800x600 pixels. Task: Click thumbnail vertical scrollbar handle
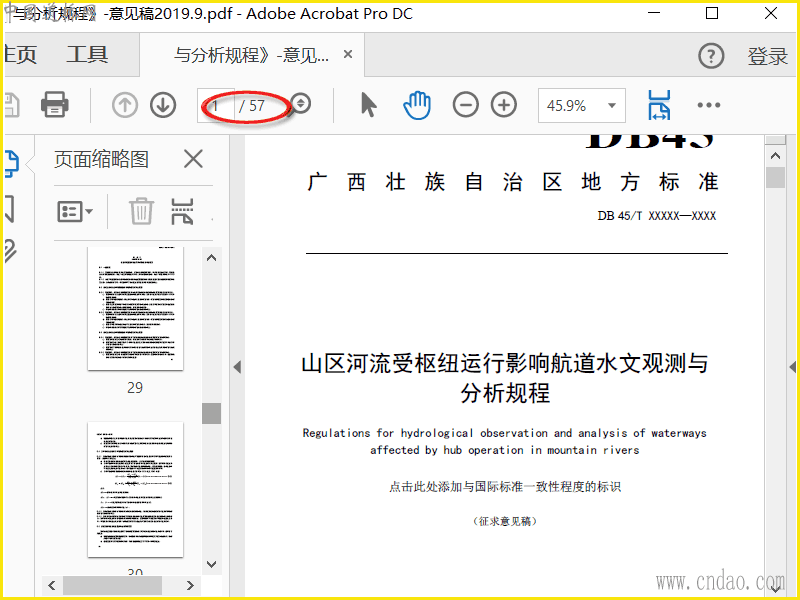pos(211,413)
